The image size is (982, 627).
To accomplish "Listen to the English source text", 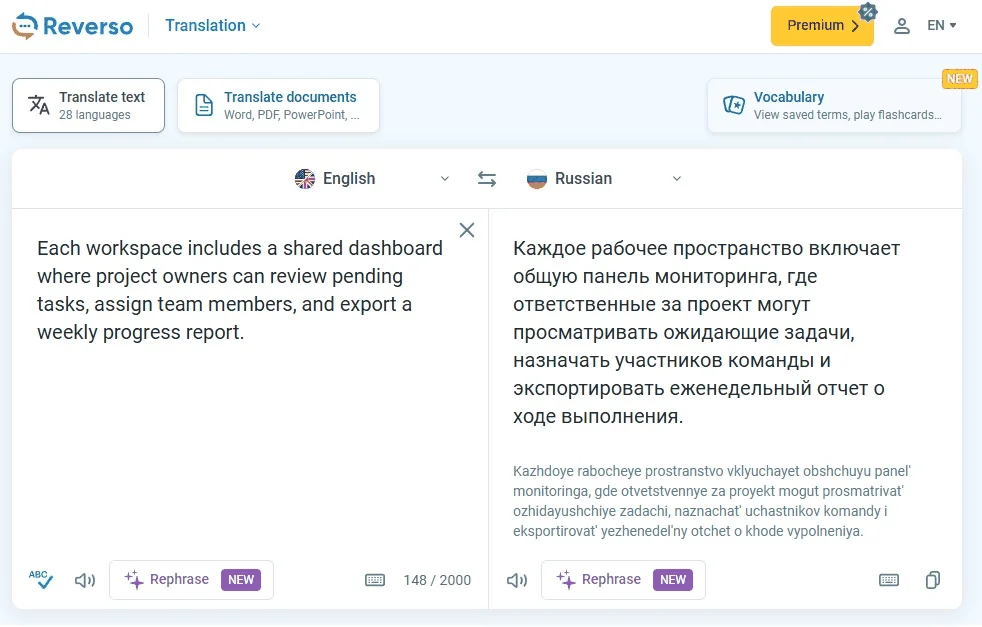I will pyautogui.click(x=85, y=580).
